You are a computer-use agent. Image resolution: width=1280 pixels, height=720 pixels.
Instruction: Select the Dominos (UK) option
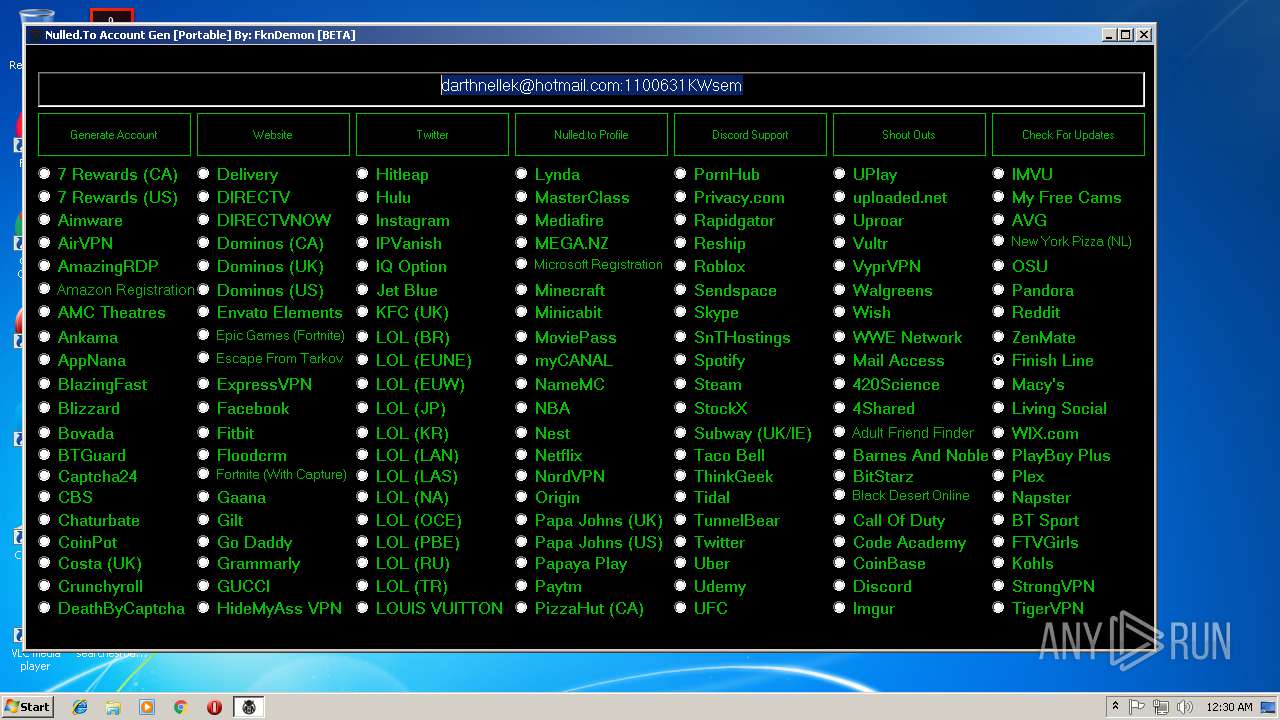click(203, 266)
